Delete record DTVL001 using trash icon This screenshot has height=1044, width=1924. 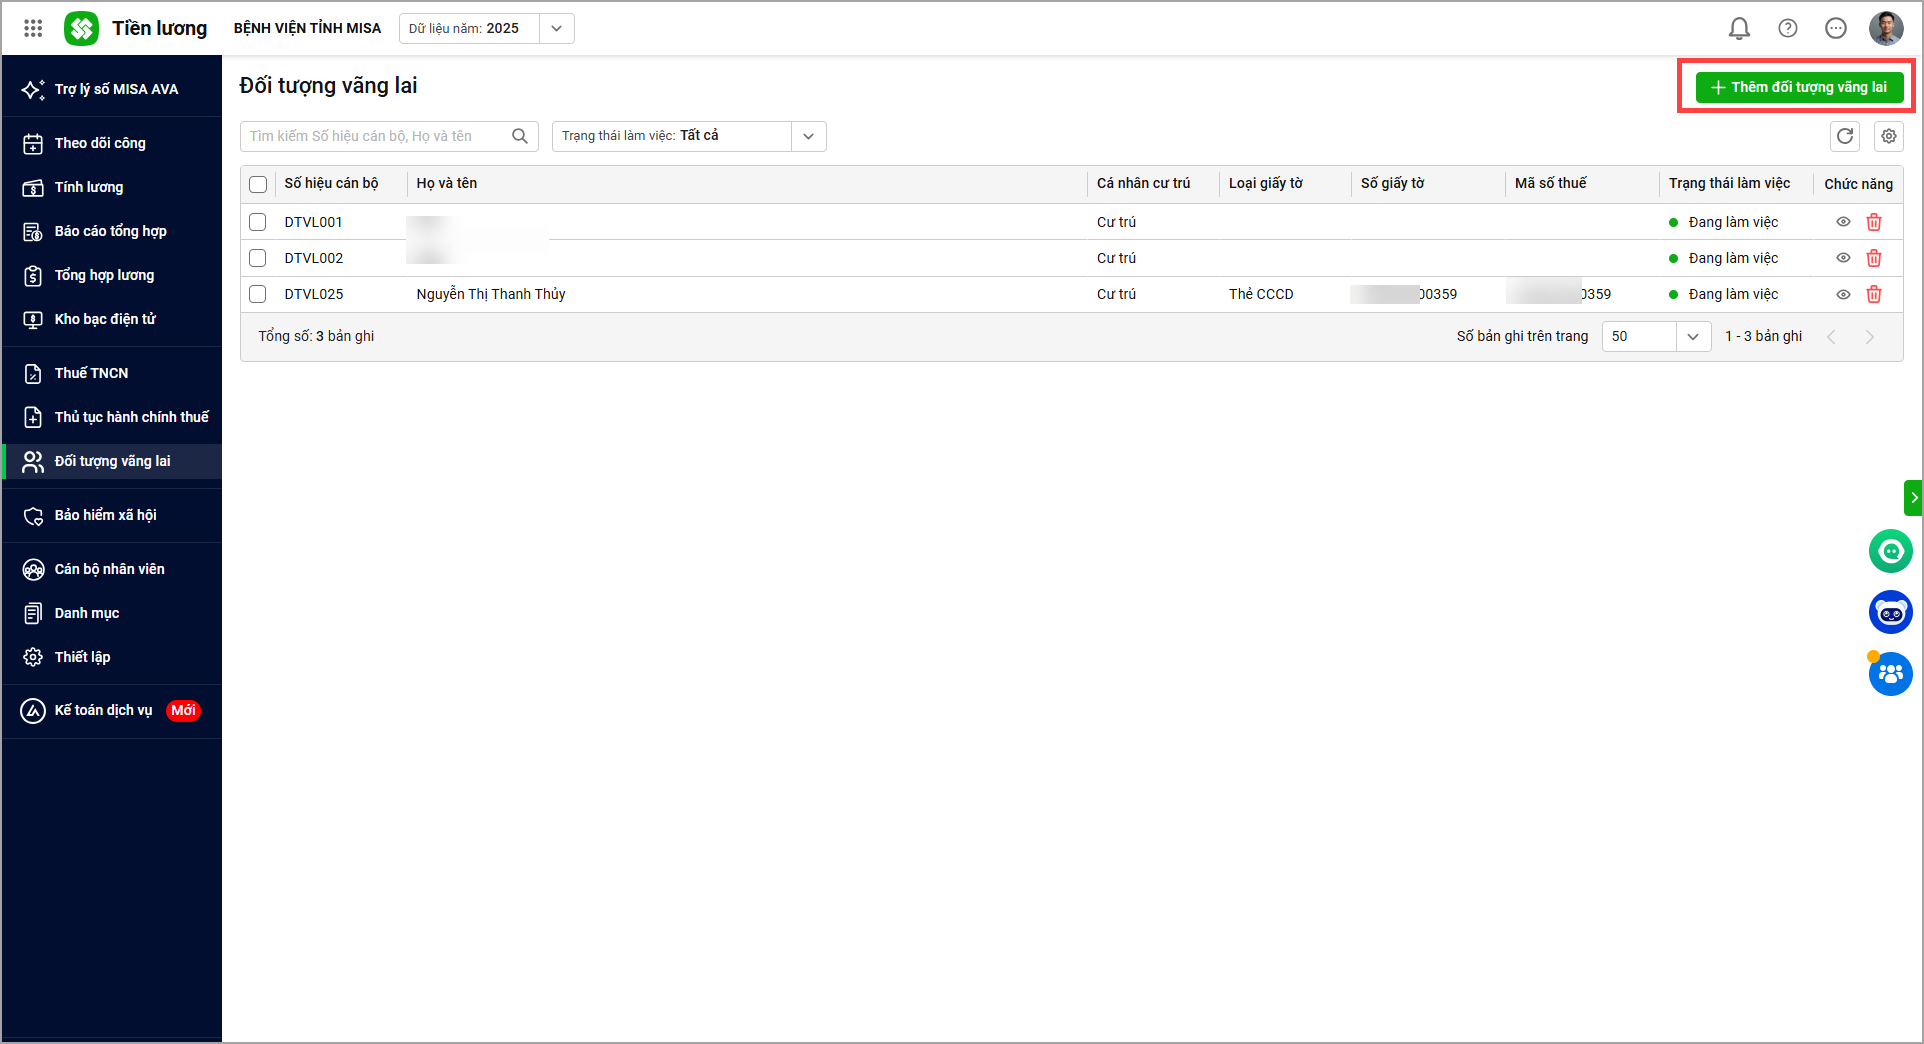pyautogui.click(x=1873, y=222)
